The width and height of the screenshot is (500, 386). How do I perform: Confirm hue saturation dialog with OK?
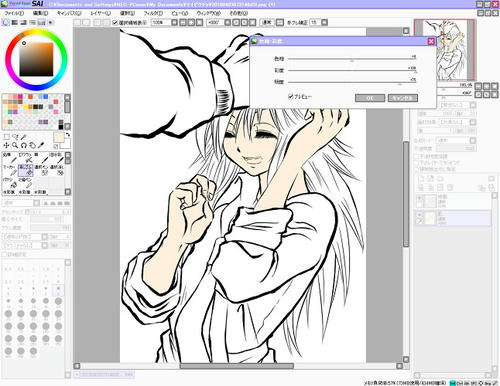[370, 98]
